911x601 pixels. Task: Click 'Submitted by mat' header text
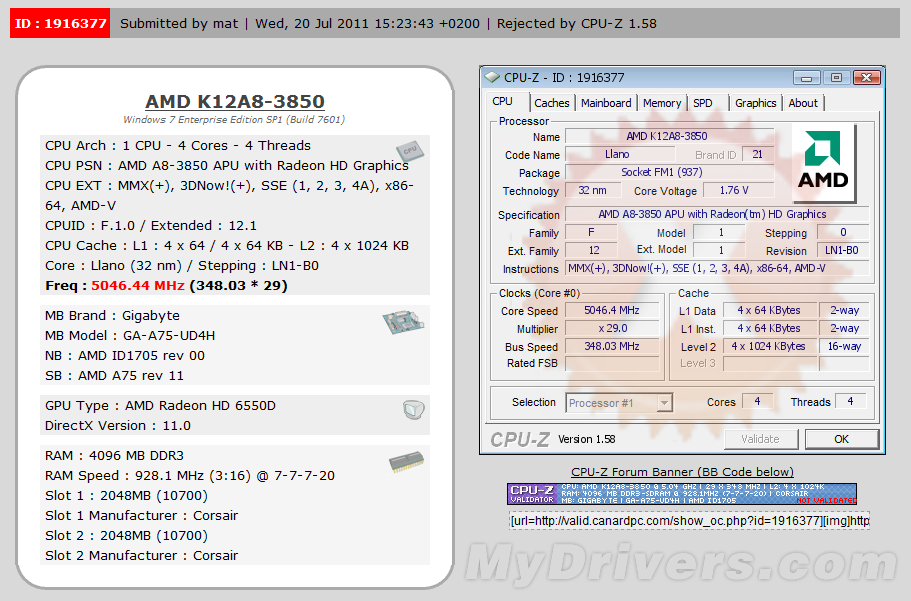(179, 24)
